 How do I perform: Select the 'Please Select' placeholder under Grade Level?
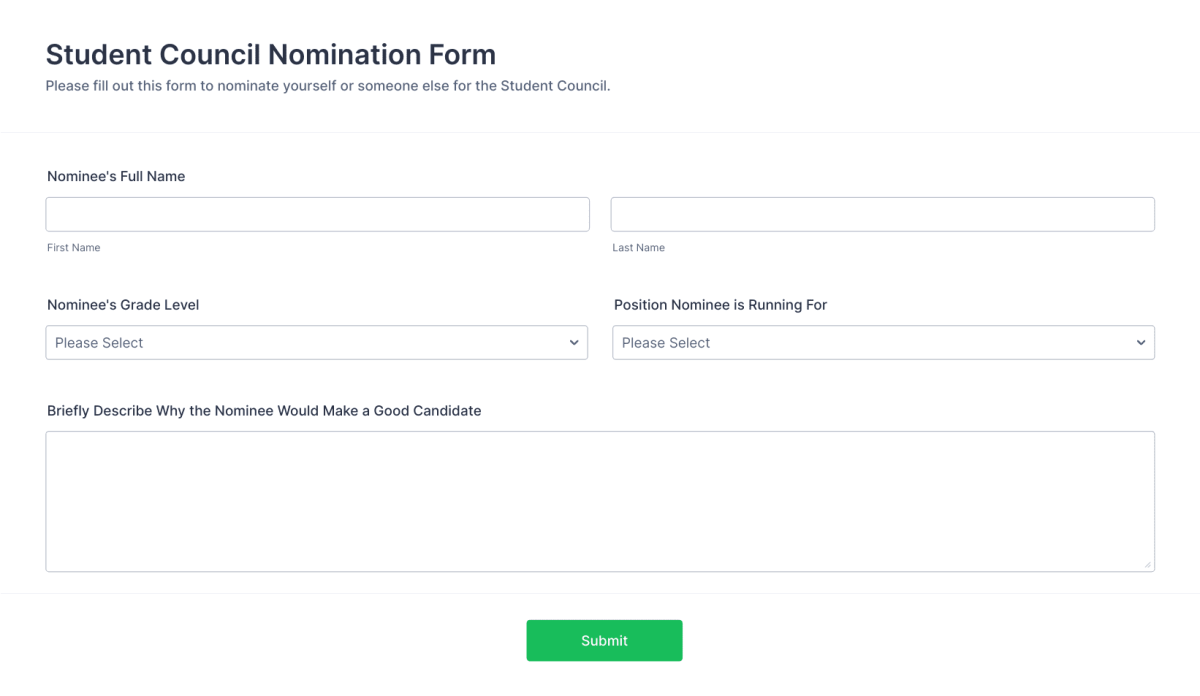(x=98, y=342)
